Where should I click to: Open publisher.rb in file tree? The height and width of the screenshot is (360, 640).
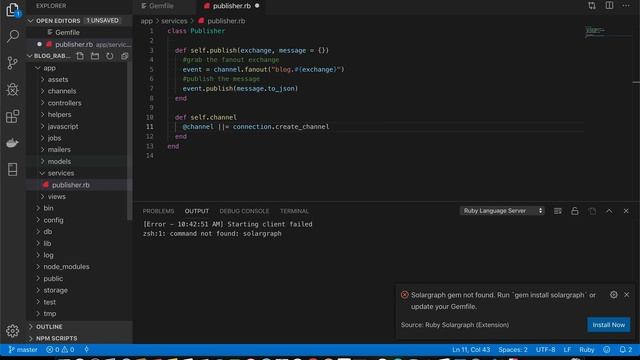point(80,185)
